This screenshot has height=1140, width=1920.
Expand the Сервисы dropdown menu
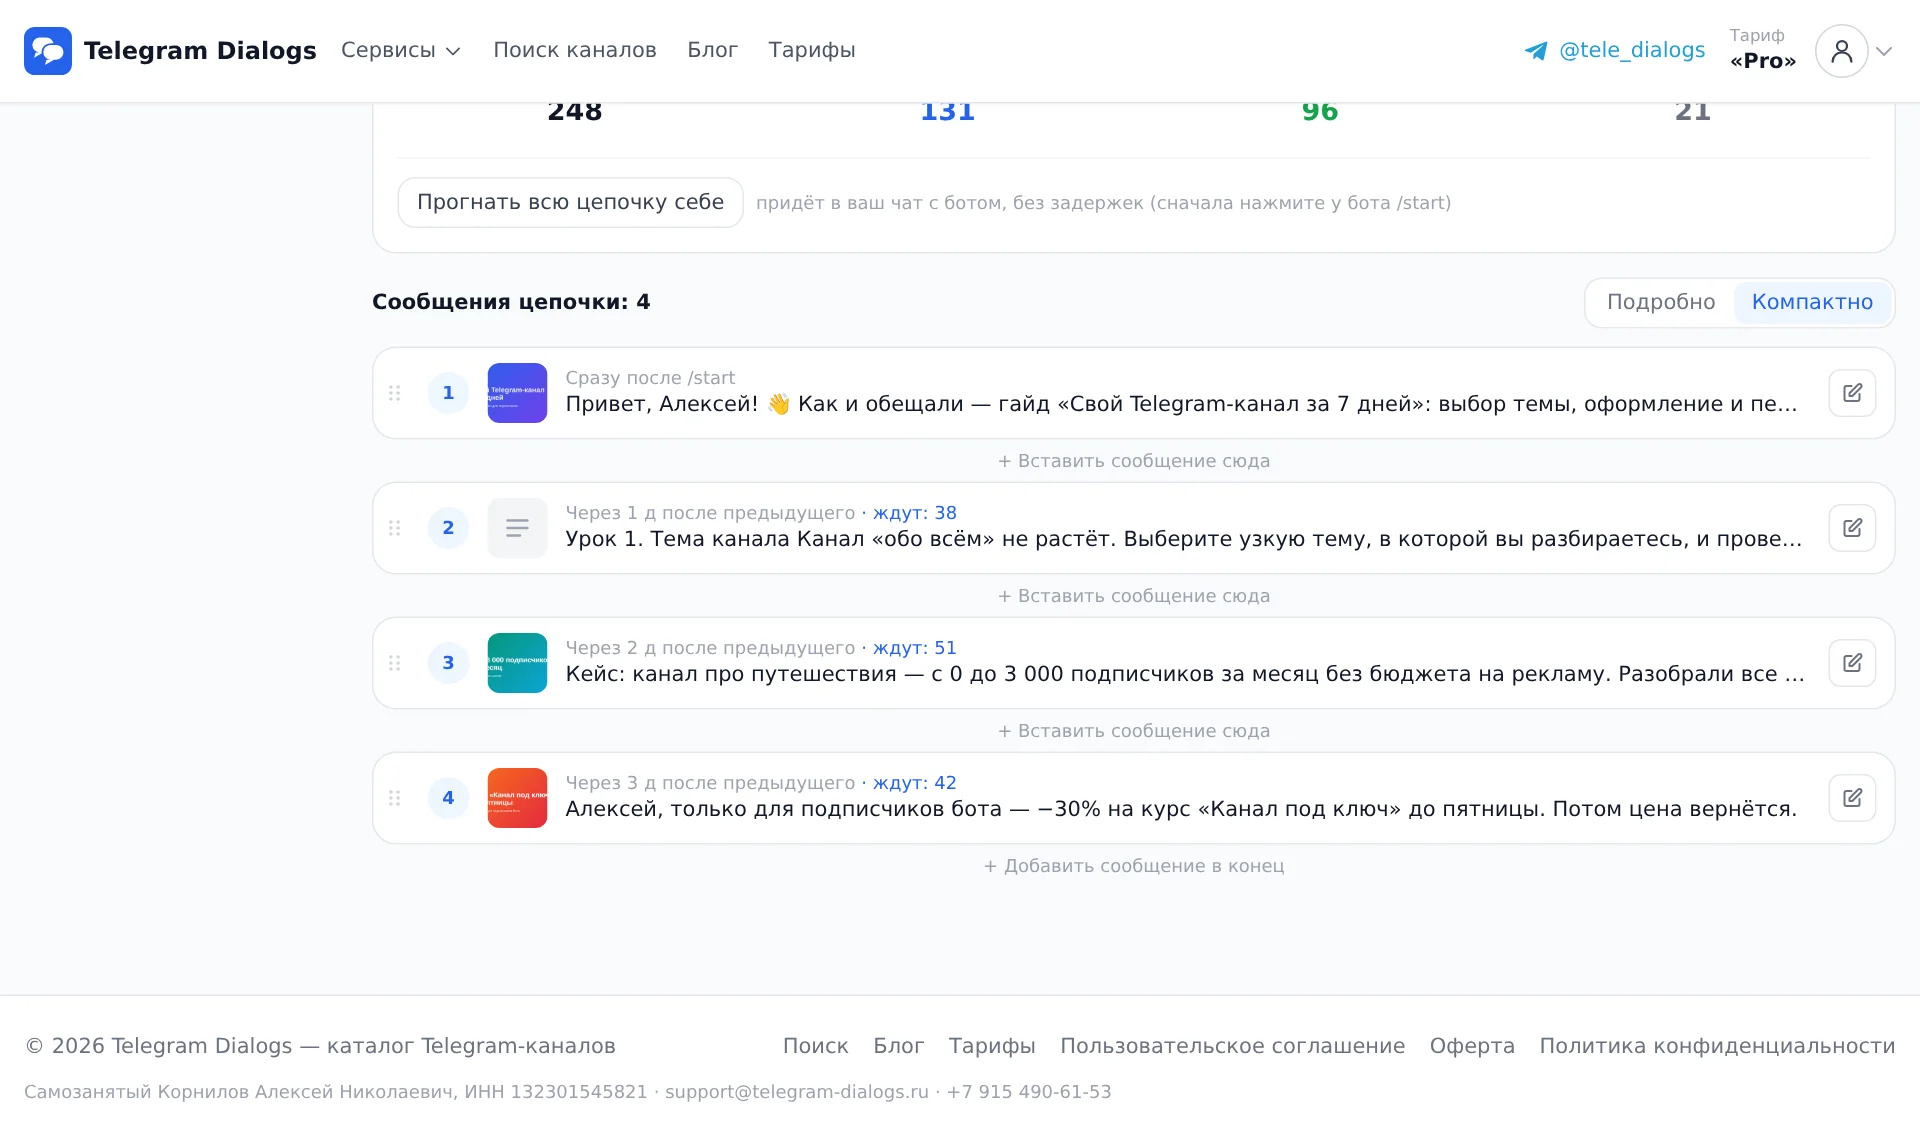(x=400, y=50)
